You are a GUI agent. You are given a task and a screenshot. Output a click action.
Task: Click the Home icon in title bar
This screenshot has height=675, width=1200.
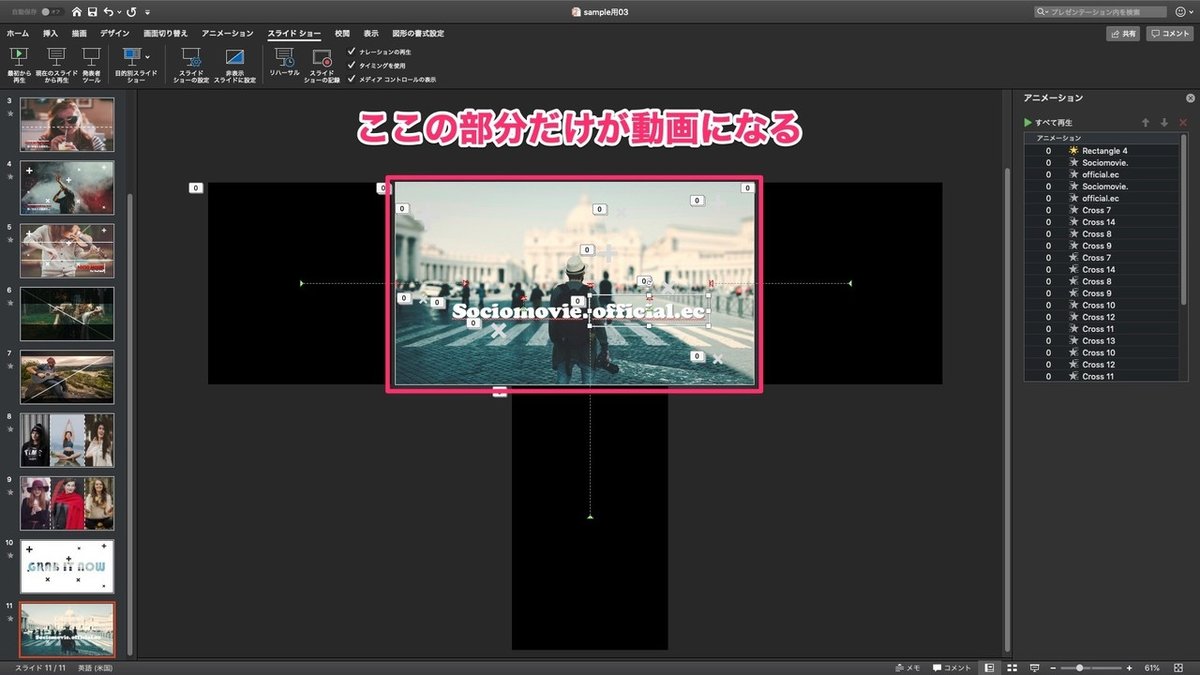click(77, 12)
